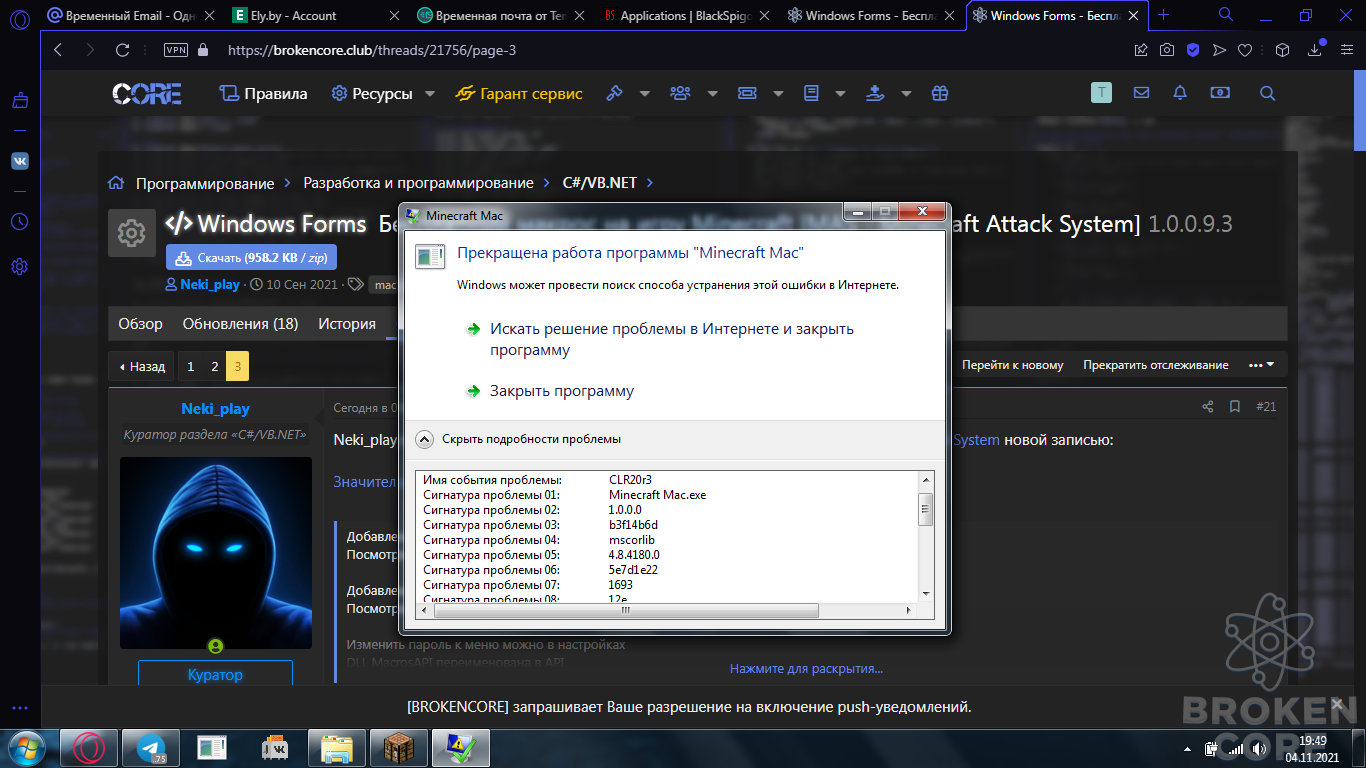Open the Обновления (18) tab

coord(240,324)
